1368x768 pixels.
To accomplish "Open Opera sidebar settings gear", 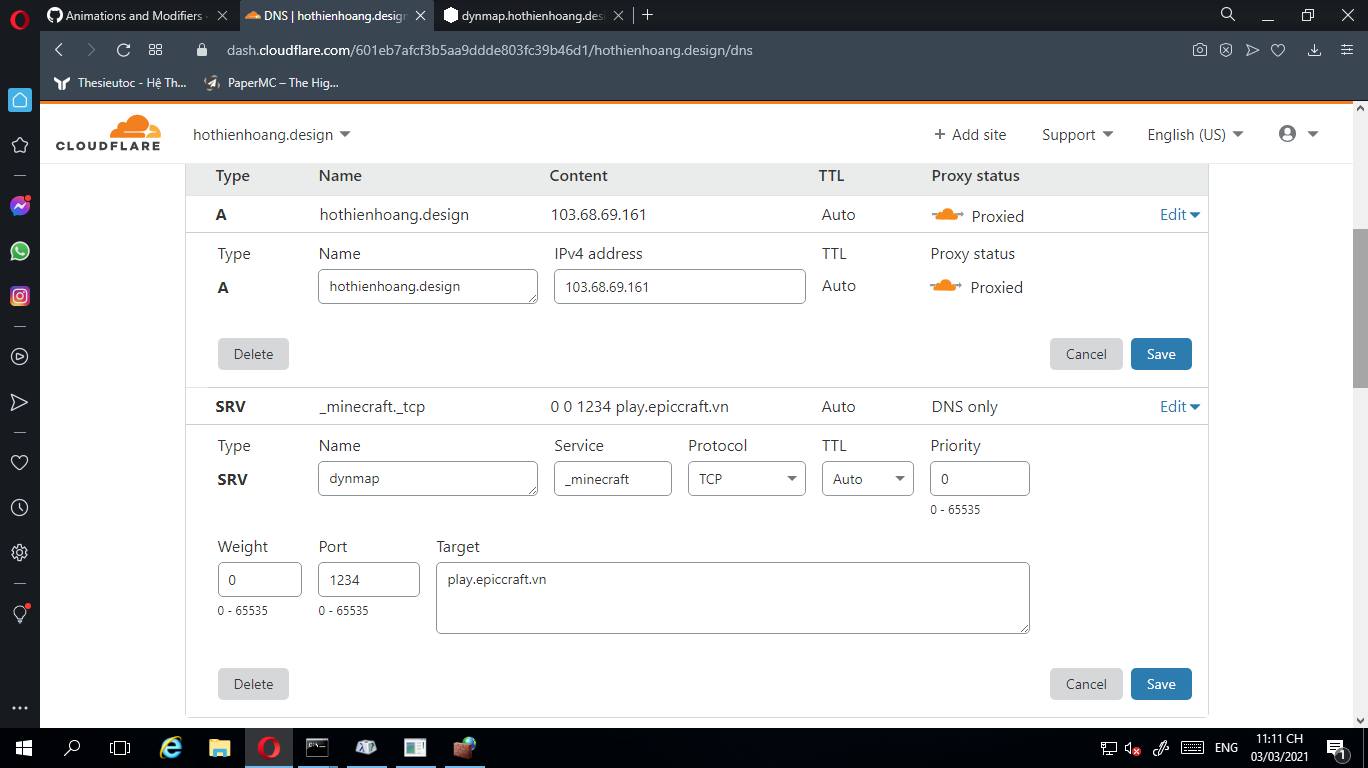I will (19, 552).
